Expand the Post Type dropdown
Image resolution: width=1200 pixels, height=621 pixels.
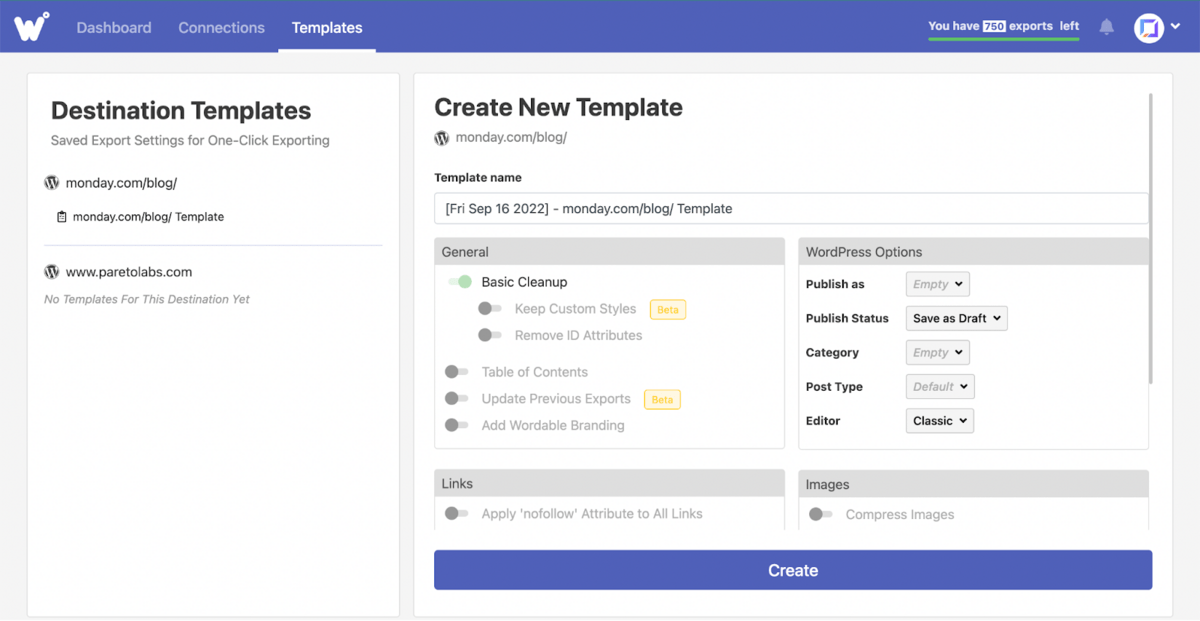pos(939,387)
